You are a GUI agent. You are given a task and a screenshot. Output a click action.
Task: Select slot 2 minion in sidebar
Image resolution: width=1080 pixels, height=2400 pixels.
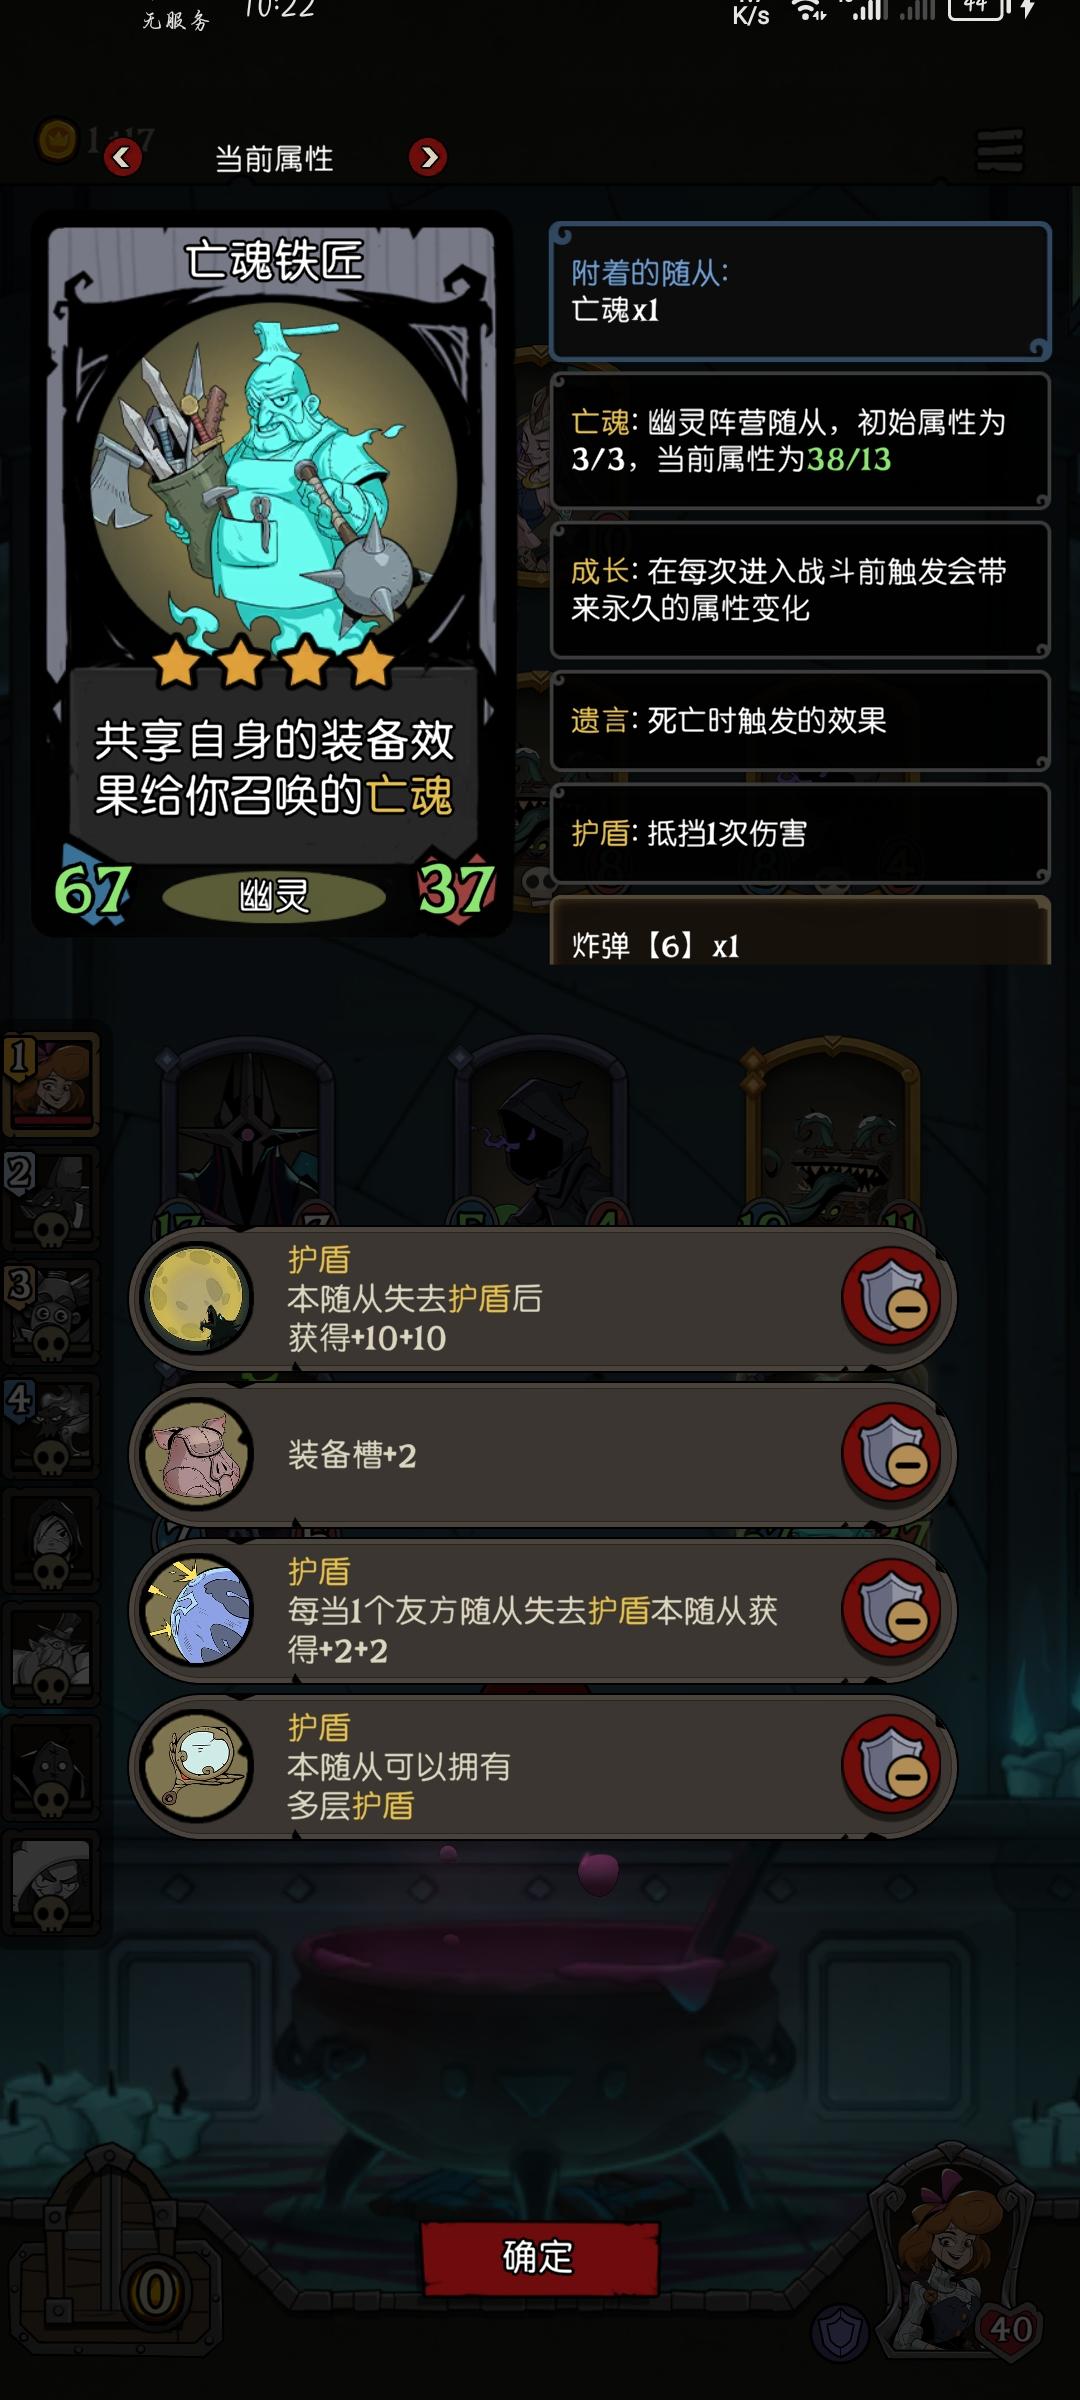[52, 1198]
